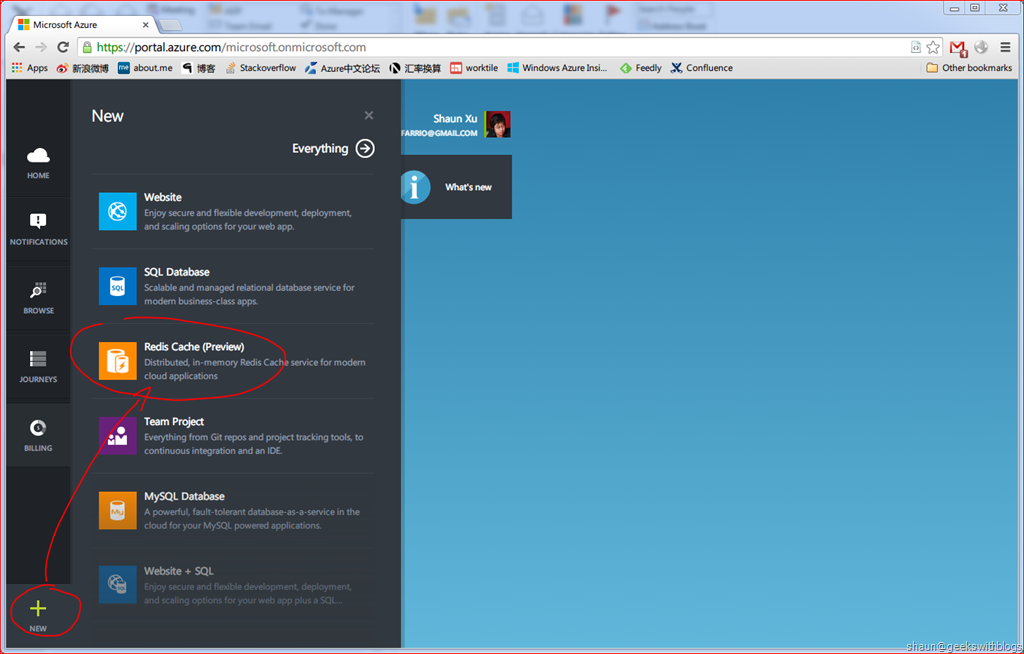The height and width of the screenshot is (654, 1024).
Task: Open the Home cloud icon in sidebar
Action: point(38,155)
